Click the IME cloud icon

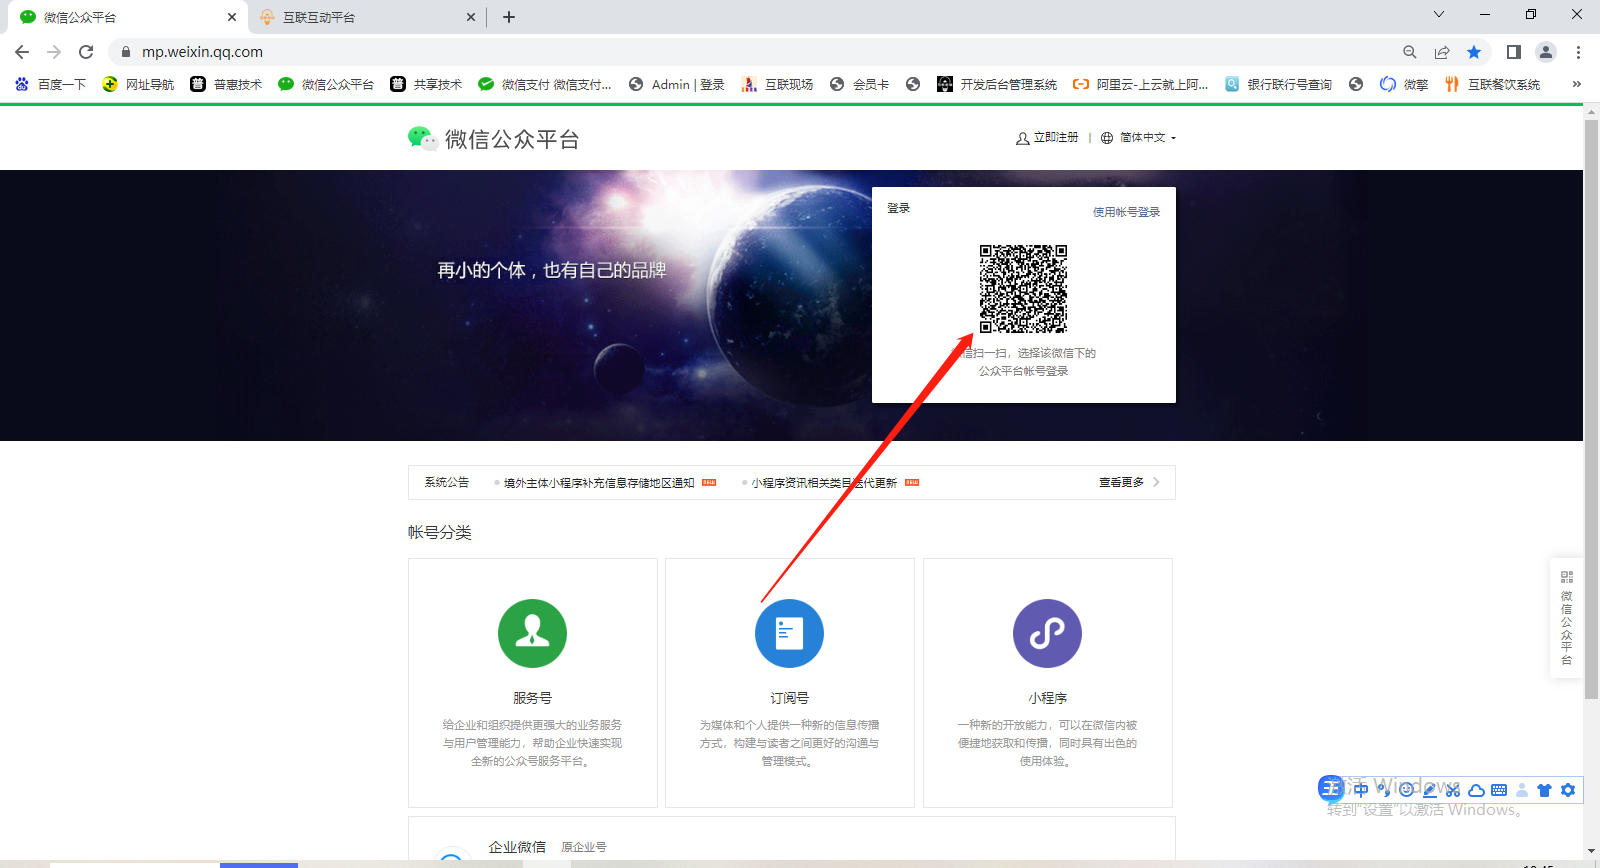[1476, 790]
